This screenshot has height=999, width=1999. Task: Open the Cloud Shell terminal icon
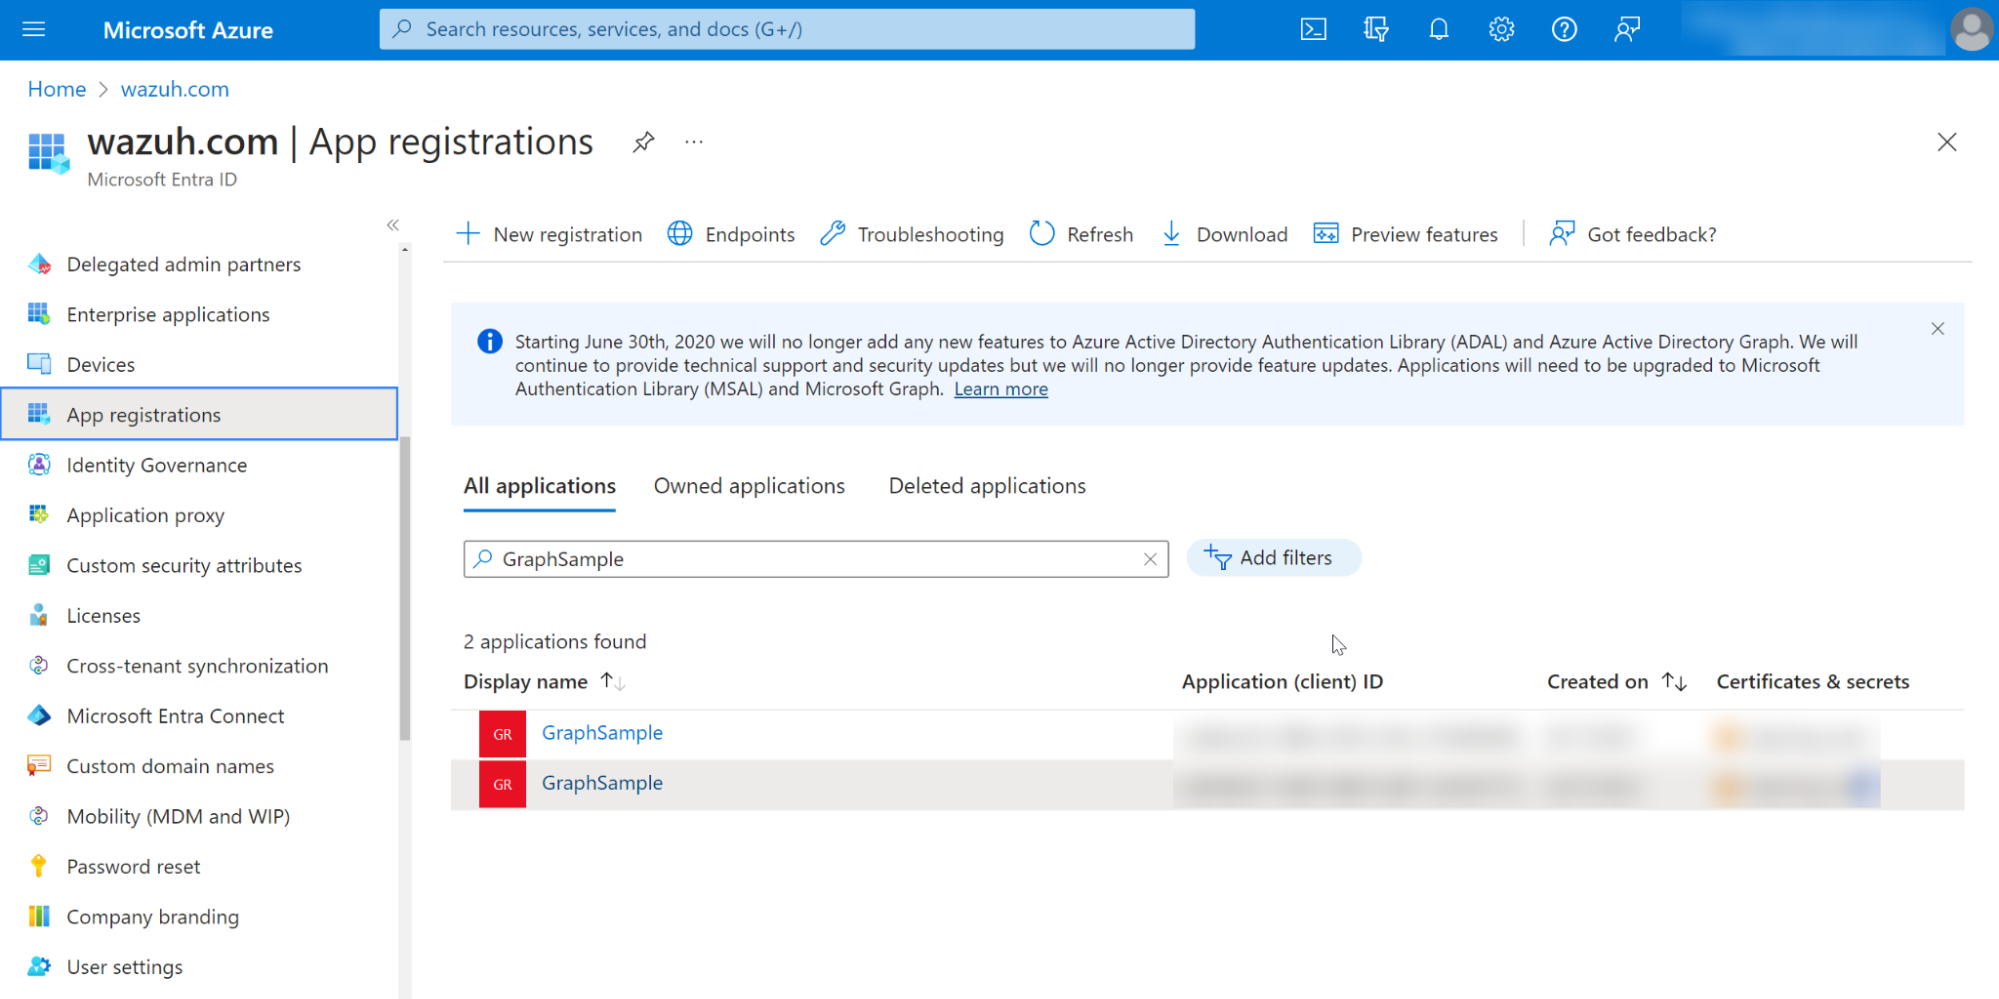1313,30
